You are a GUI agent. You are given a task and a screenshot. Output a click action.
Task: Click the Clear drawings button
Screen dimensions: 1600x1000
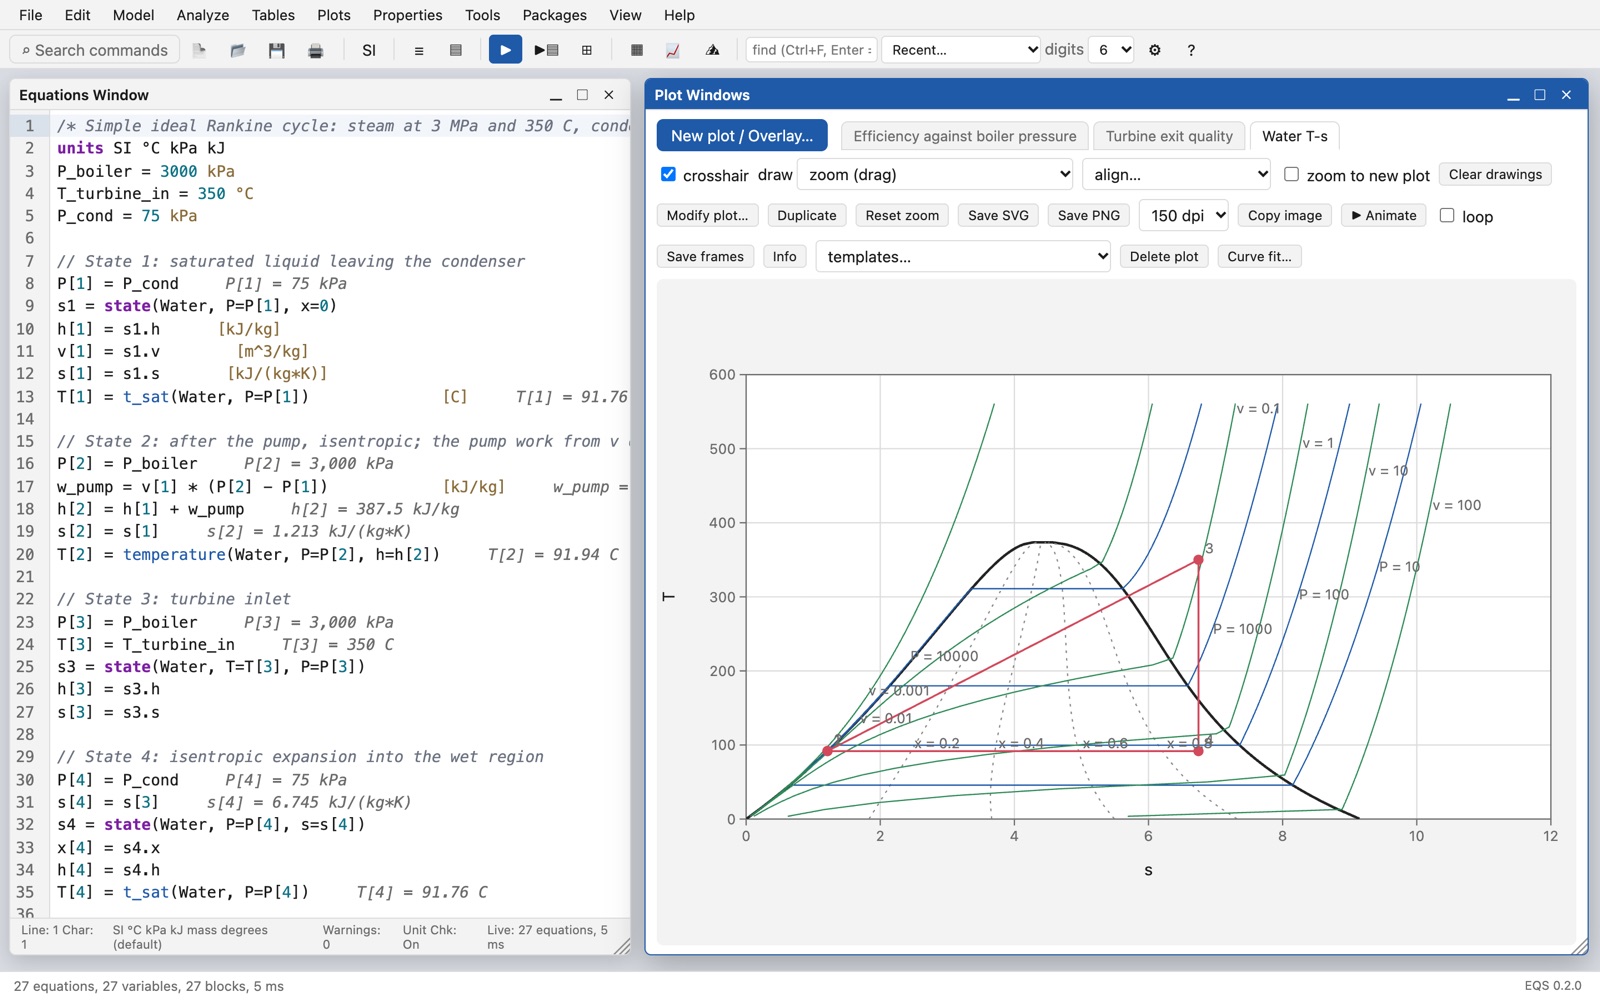(x=1495, y=174)
